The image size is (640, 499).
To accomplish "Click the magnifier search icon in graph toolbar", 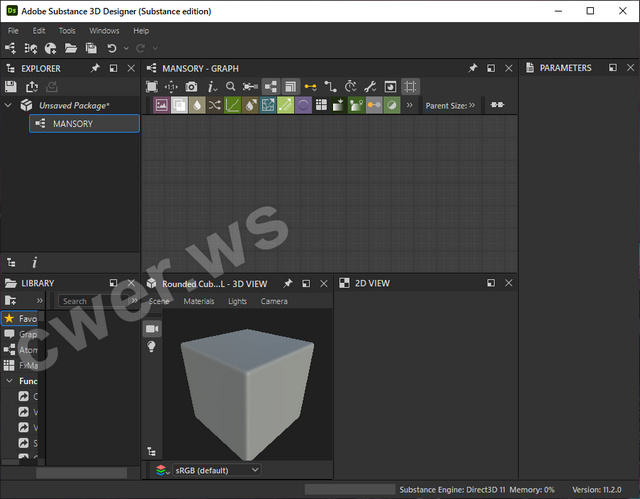I will coord(231,87).
